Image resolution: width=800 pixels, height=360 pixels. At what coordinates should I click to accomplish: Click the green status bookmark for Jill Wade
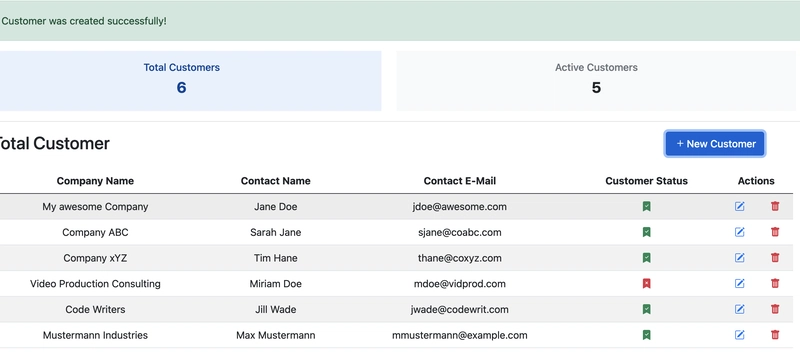(x=646, y=310)
